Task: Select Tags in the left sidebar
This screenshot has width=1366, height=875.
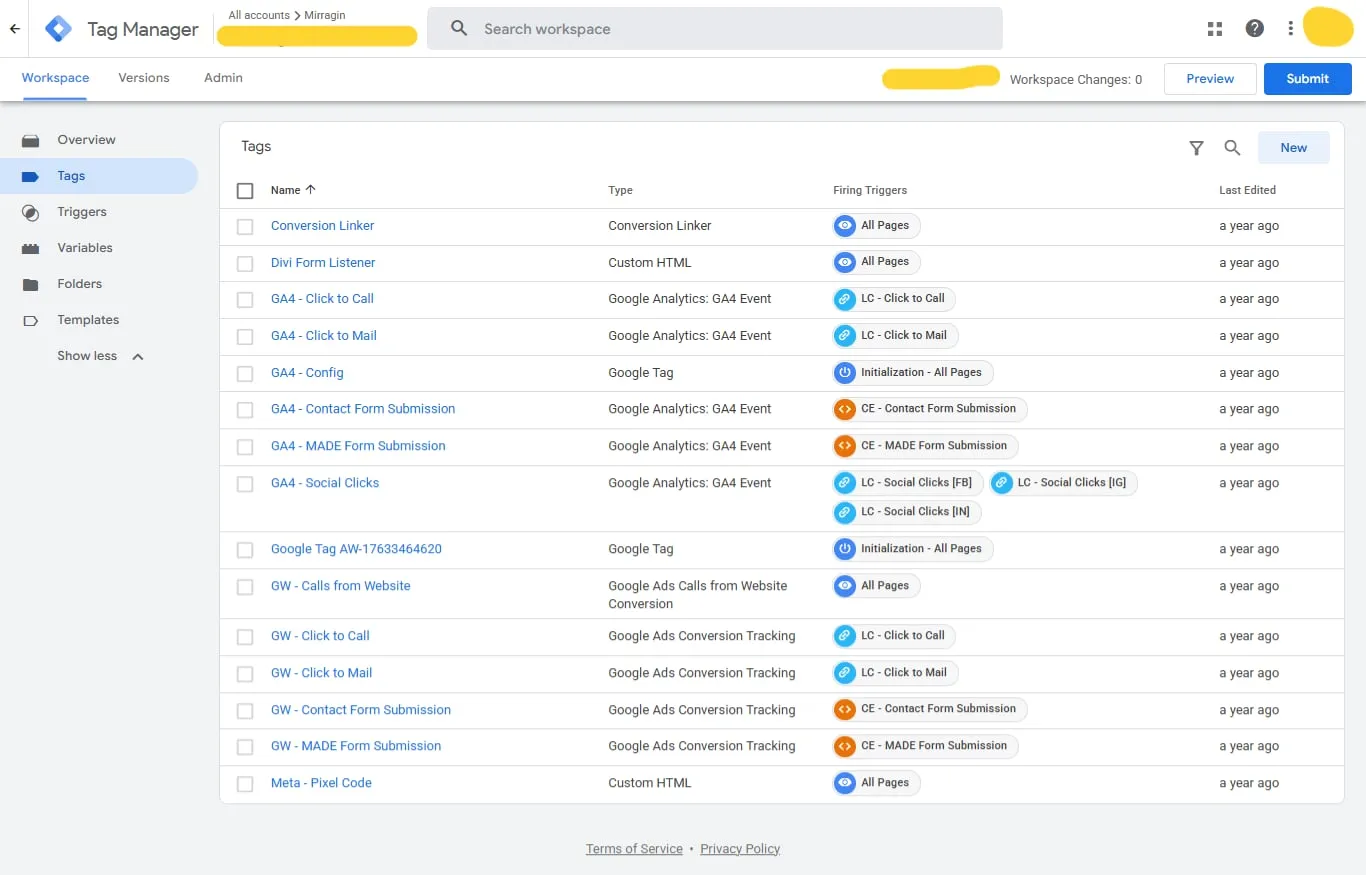Action: tap(99, 176)
